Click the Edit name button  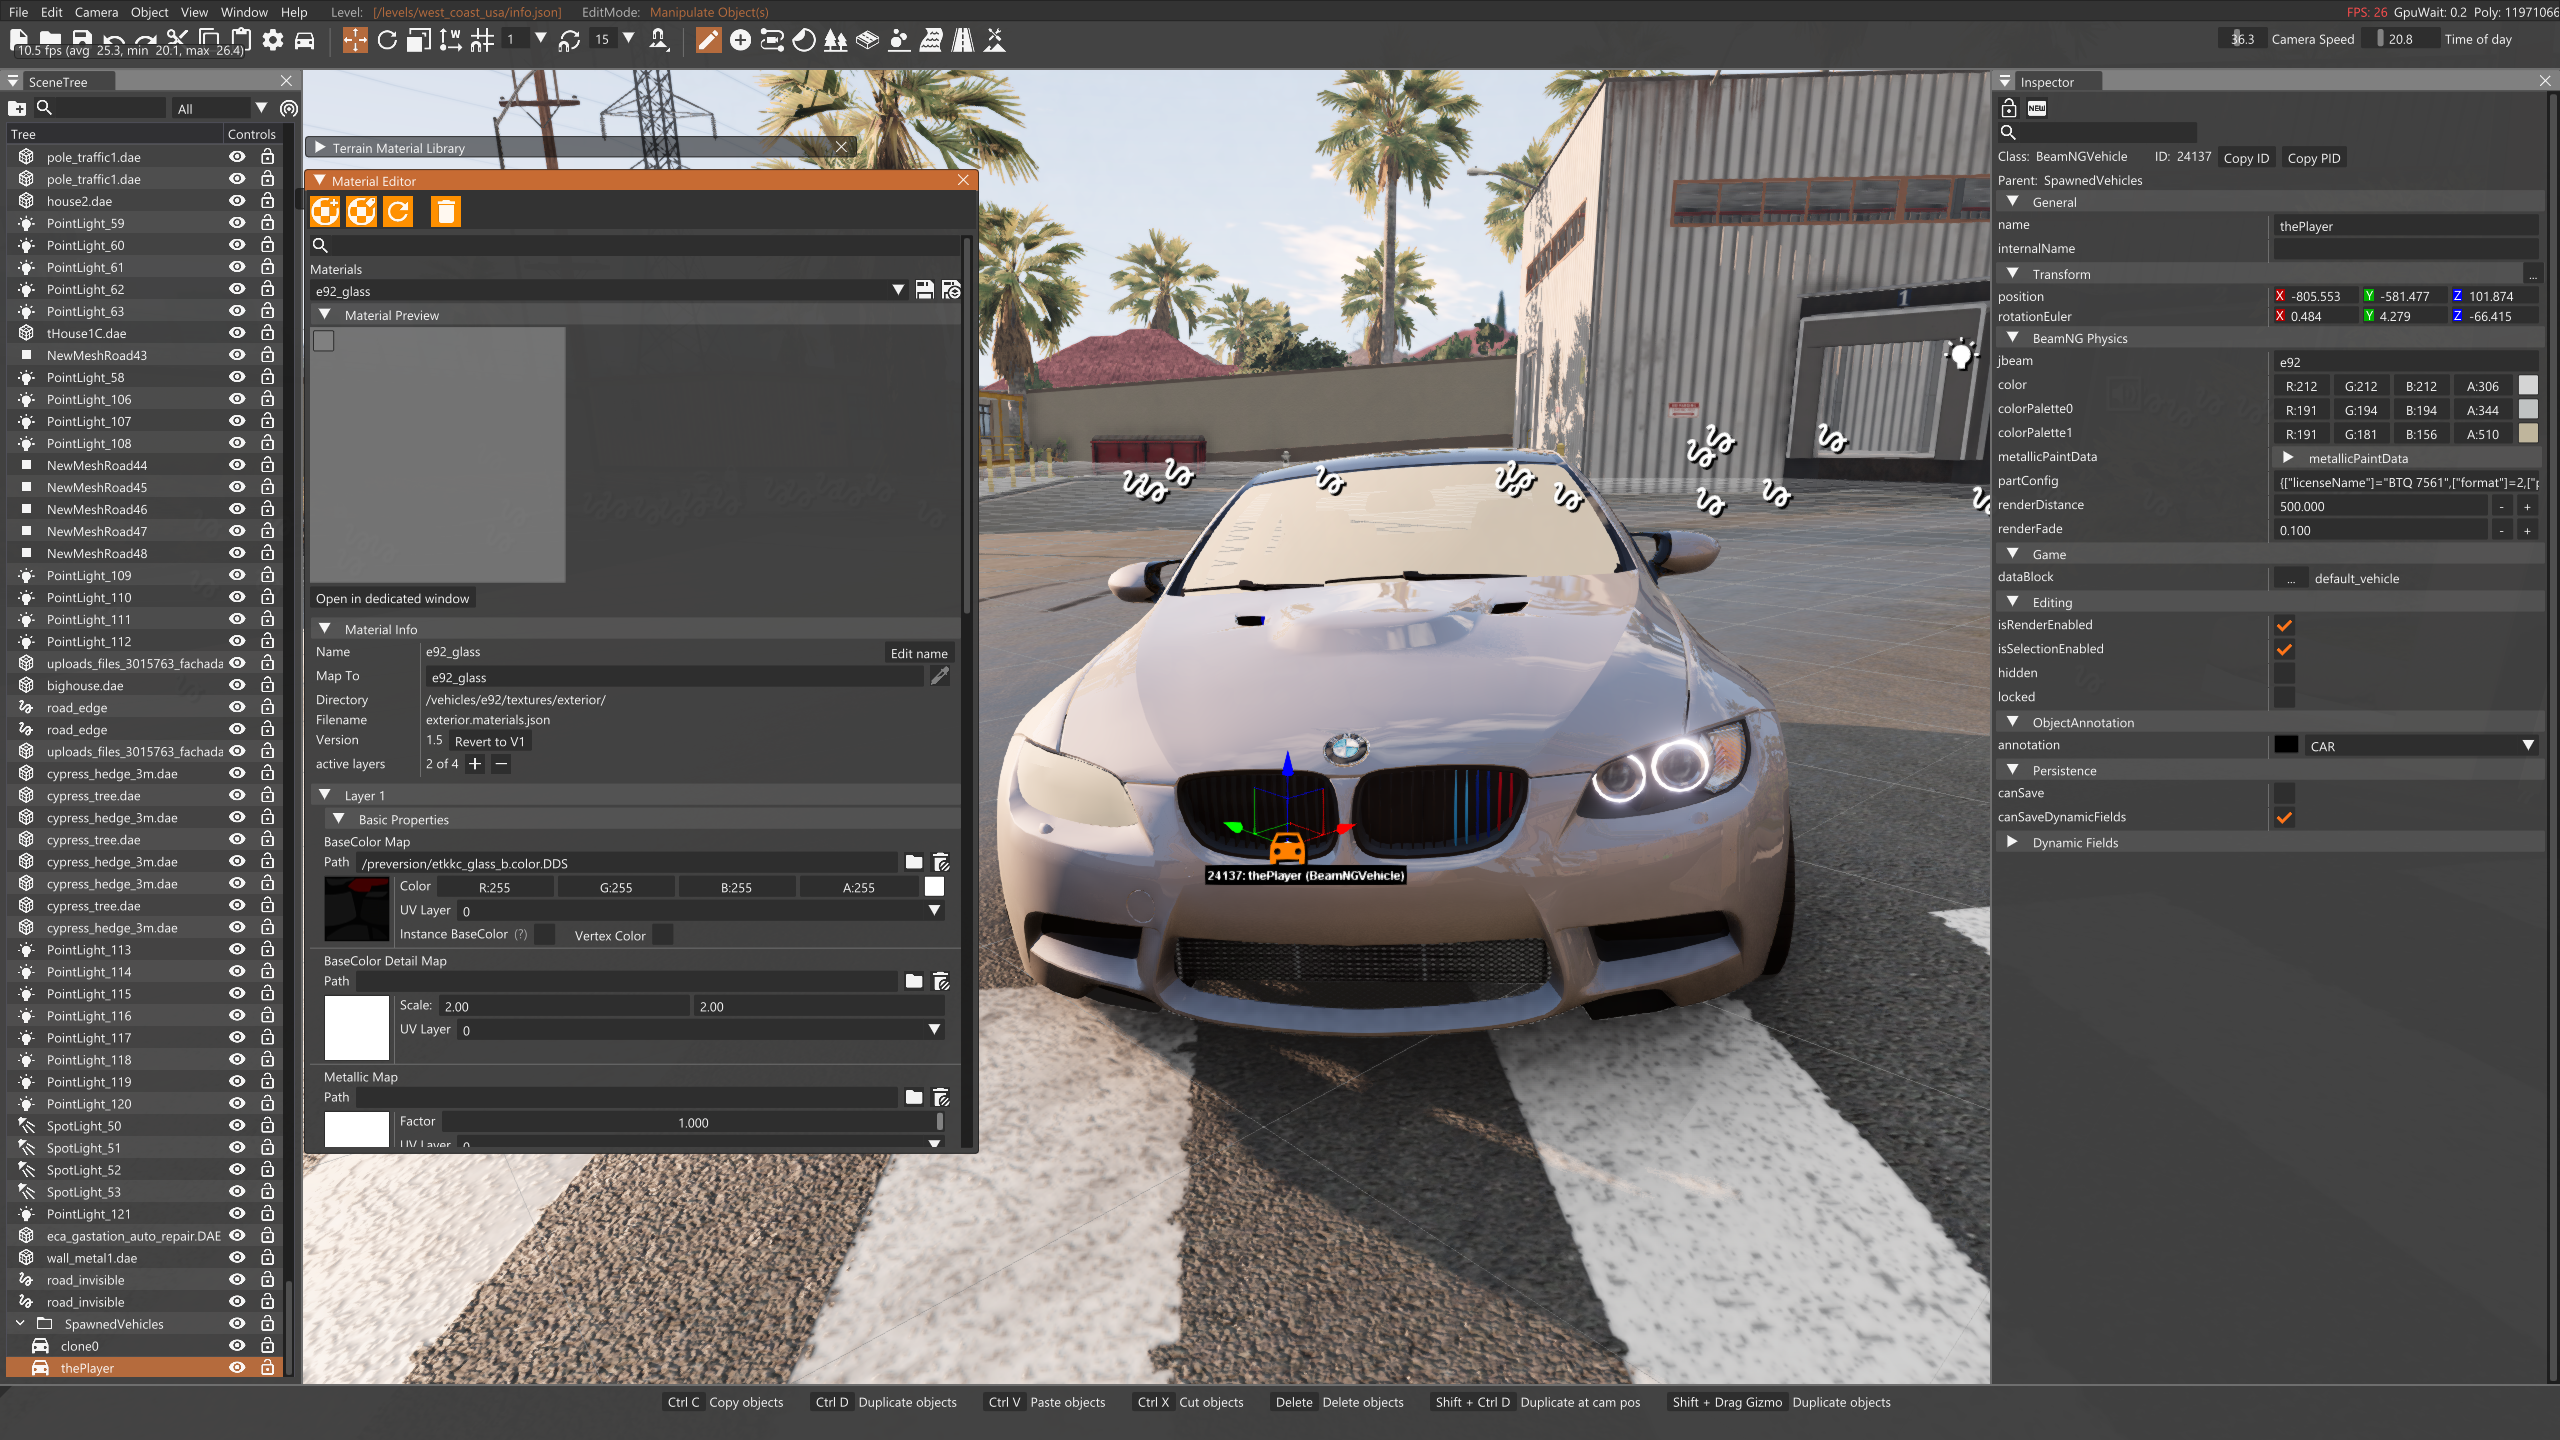919,653
